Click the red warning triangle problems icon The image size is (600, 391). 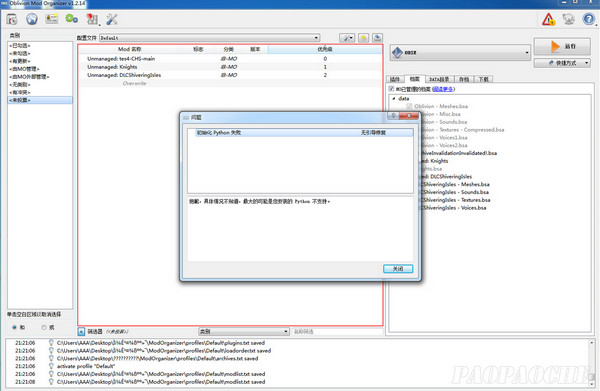coord(548,19)
